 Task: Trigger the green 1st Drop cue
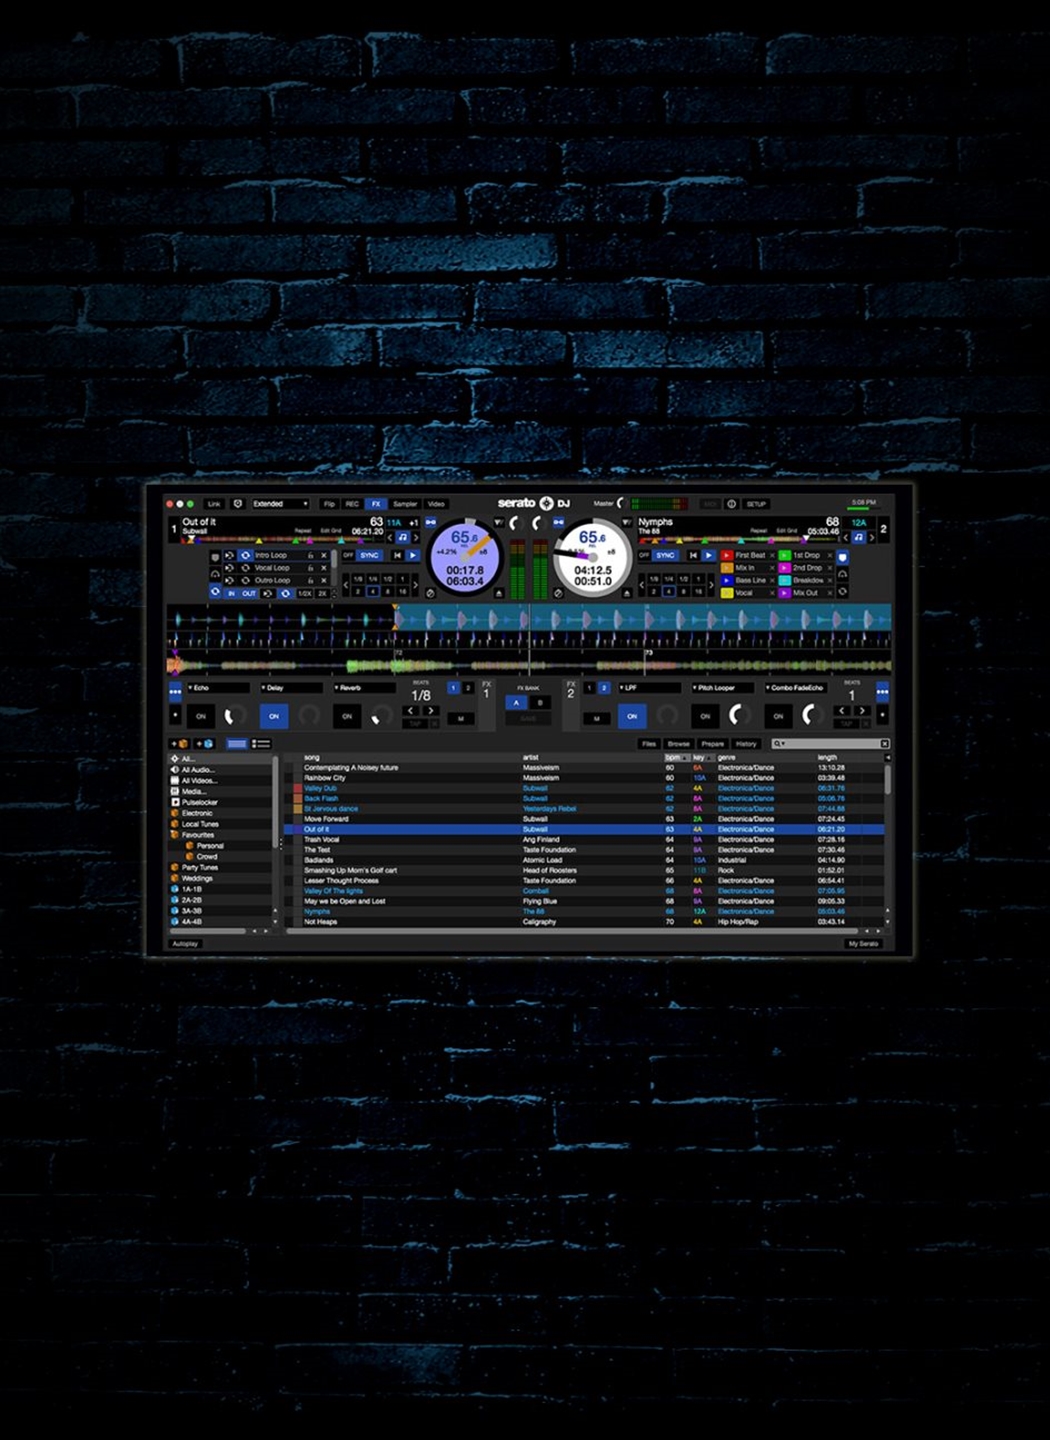pyautogui.click(x=785, y=555)
